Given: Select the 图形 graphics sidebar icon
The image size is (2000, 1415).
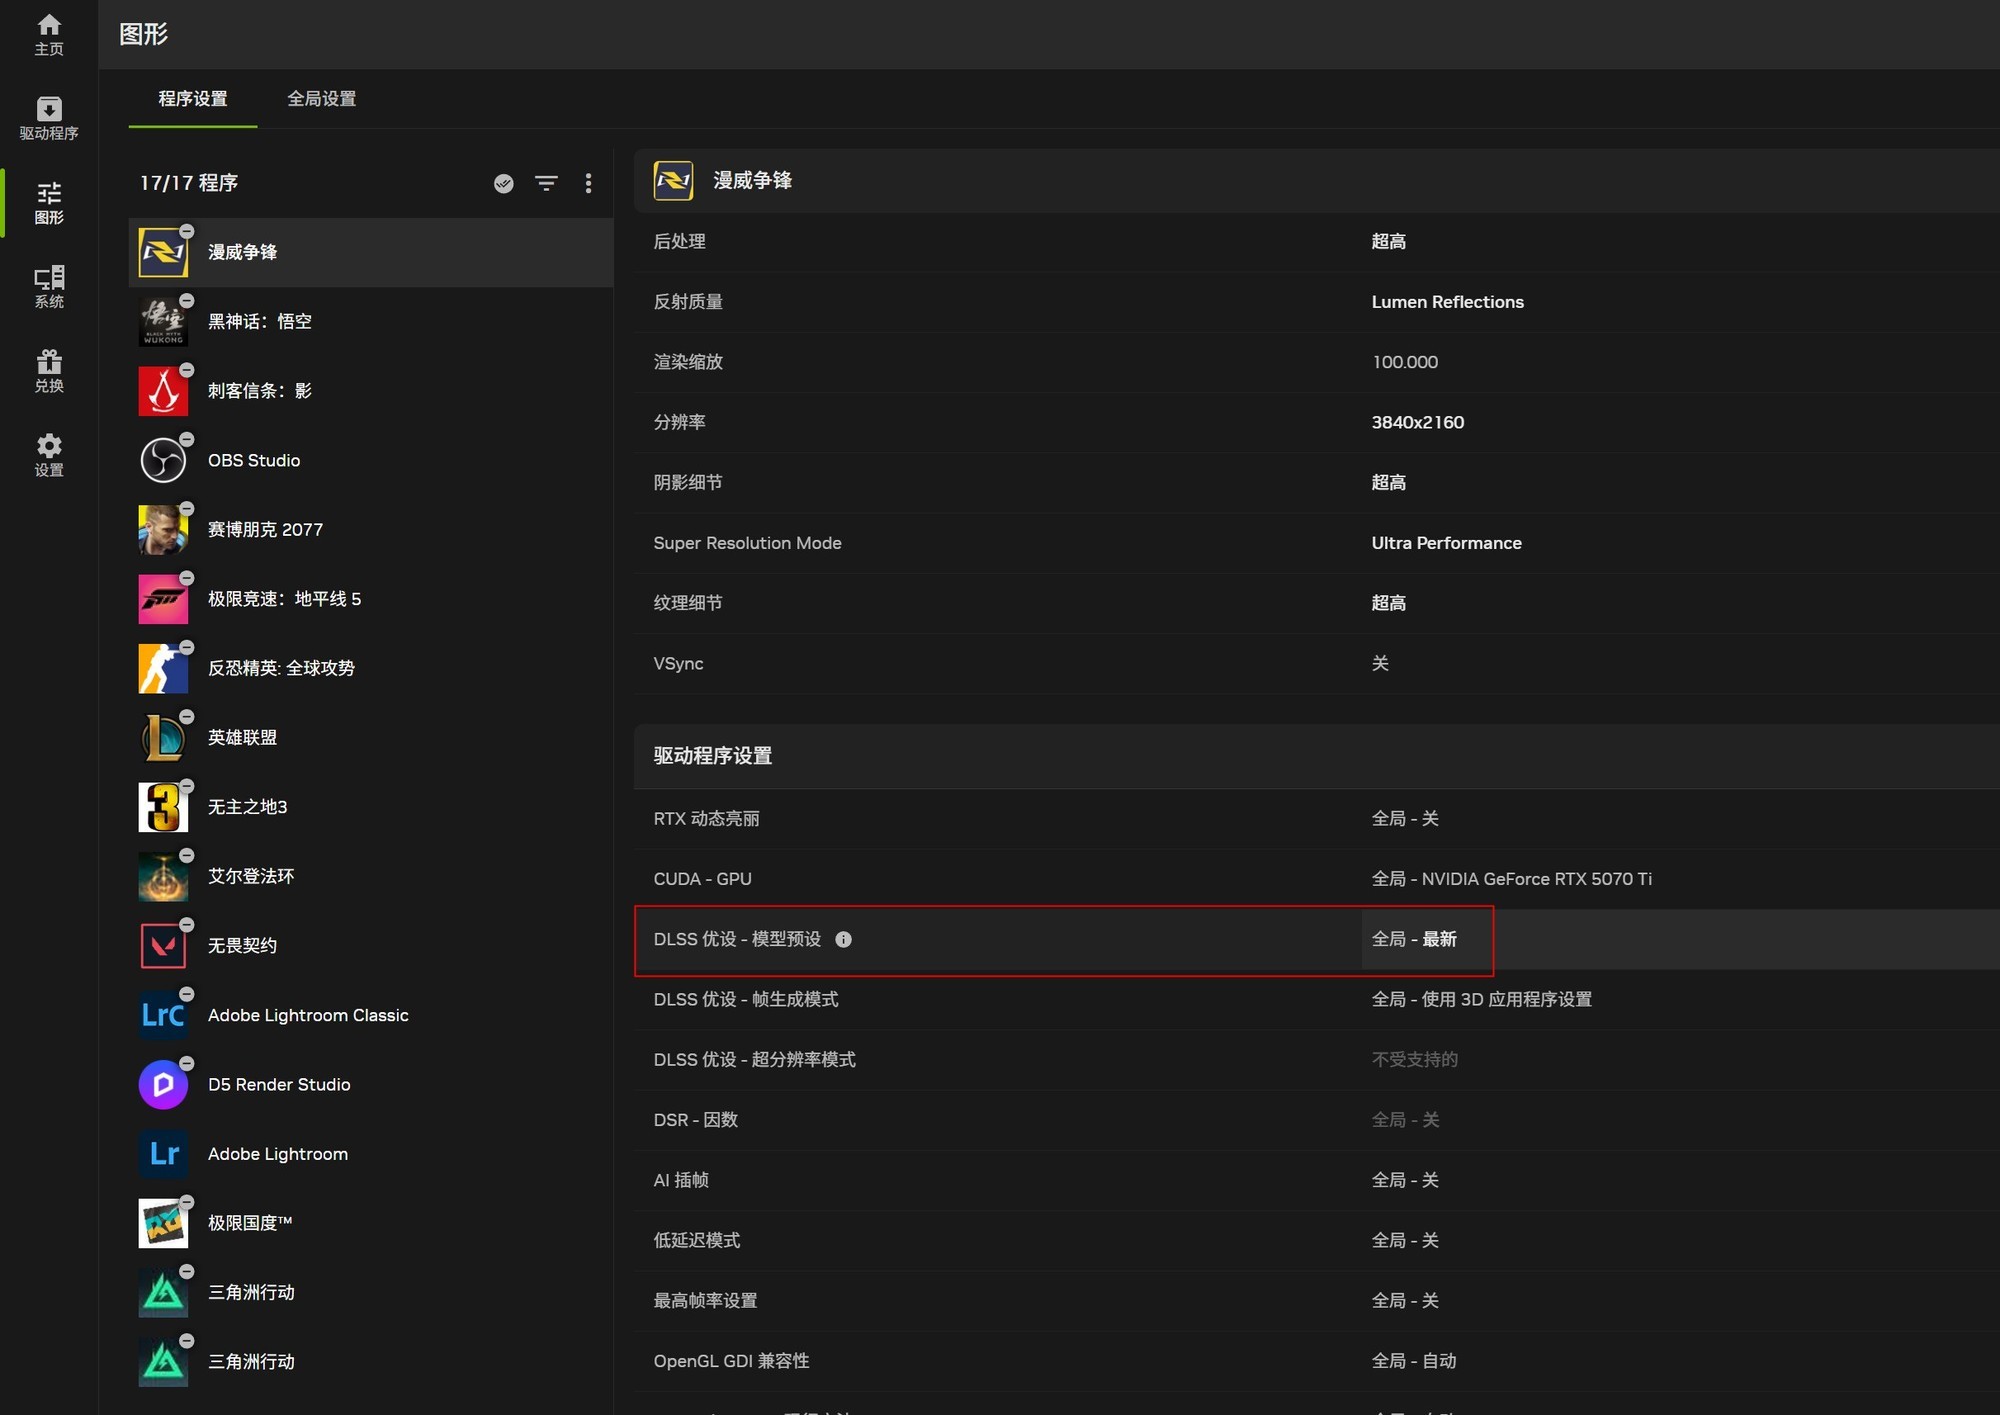Looking at the screenshot, I should (x=48, y=203).
